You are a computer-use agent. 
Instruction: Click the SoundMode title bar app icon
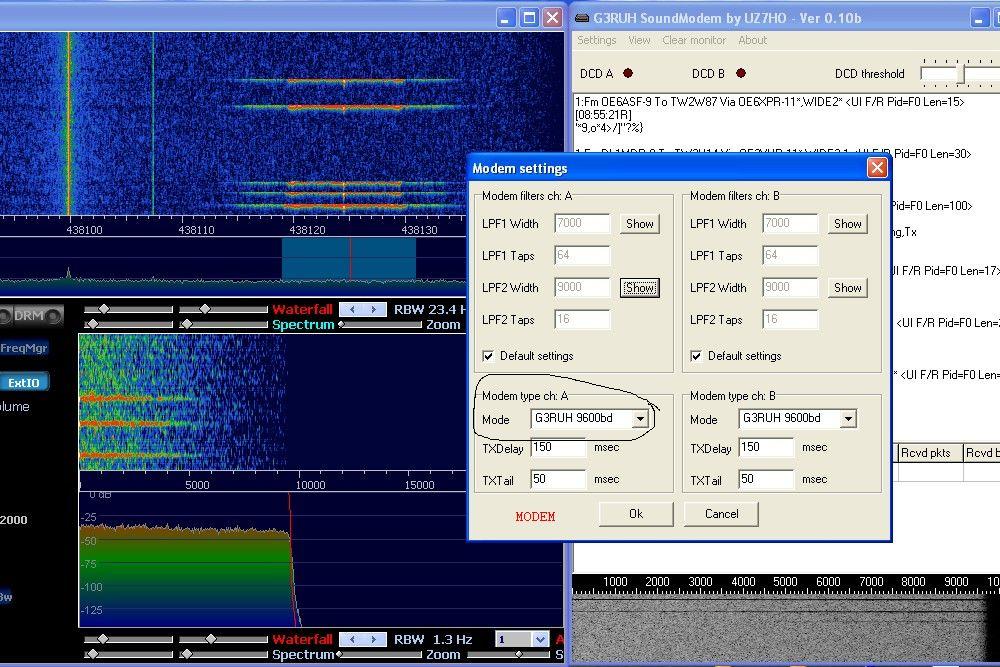(x=582, y=17)
